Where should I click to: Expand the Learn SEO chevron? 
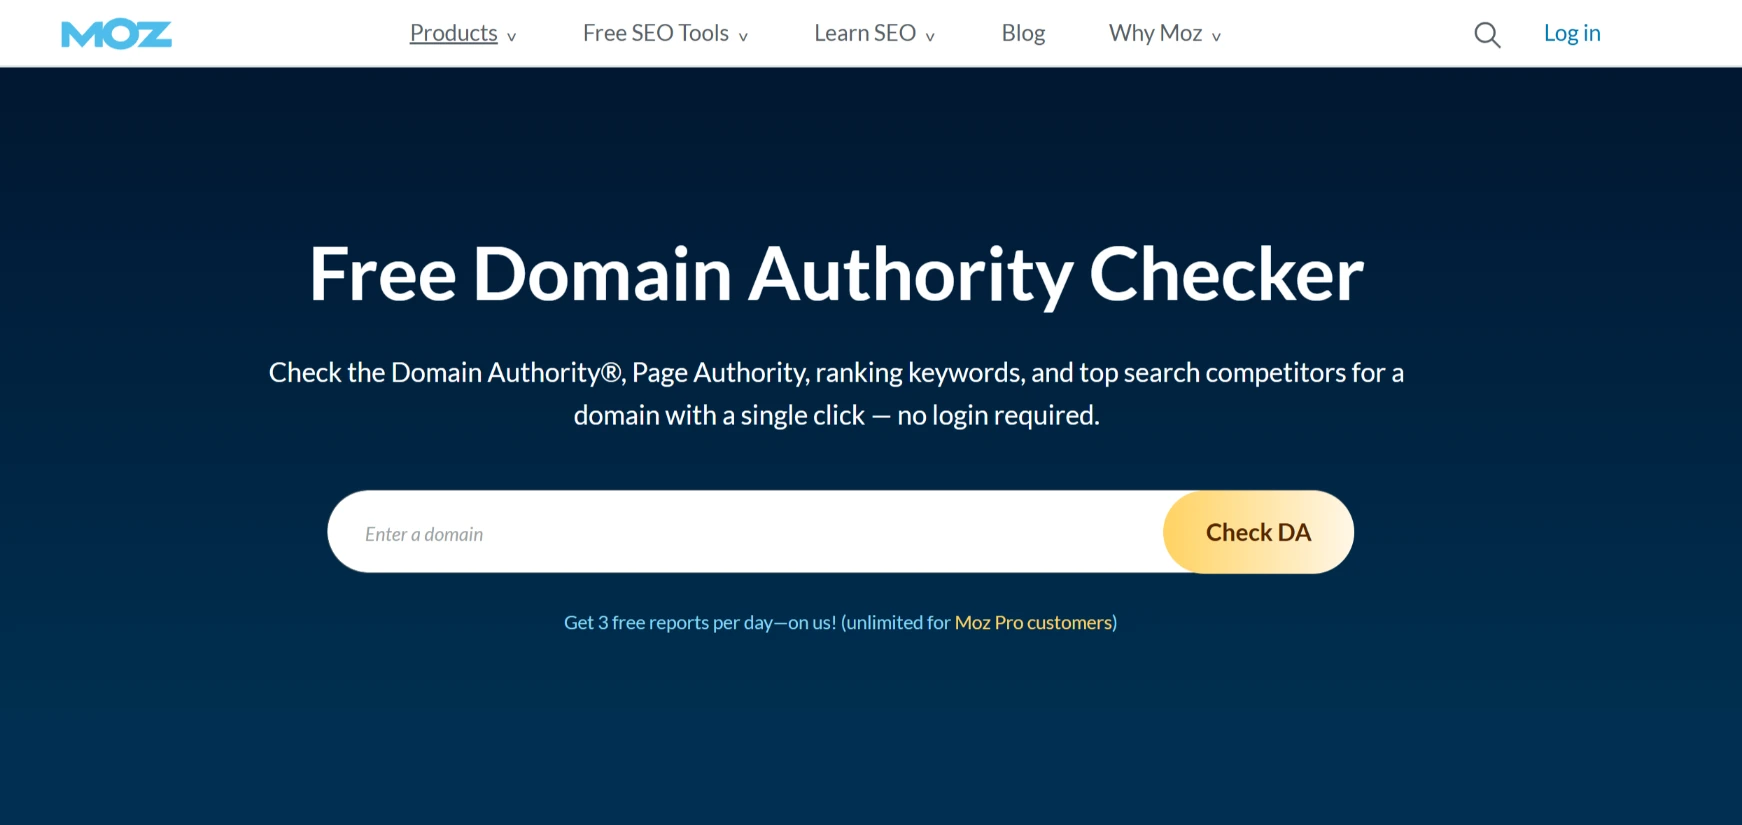[930, 37]
